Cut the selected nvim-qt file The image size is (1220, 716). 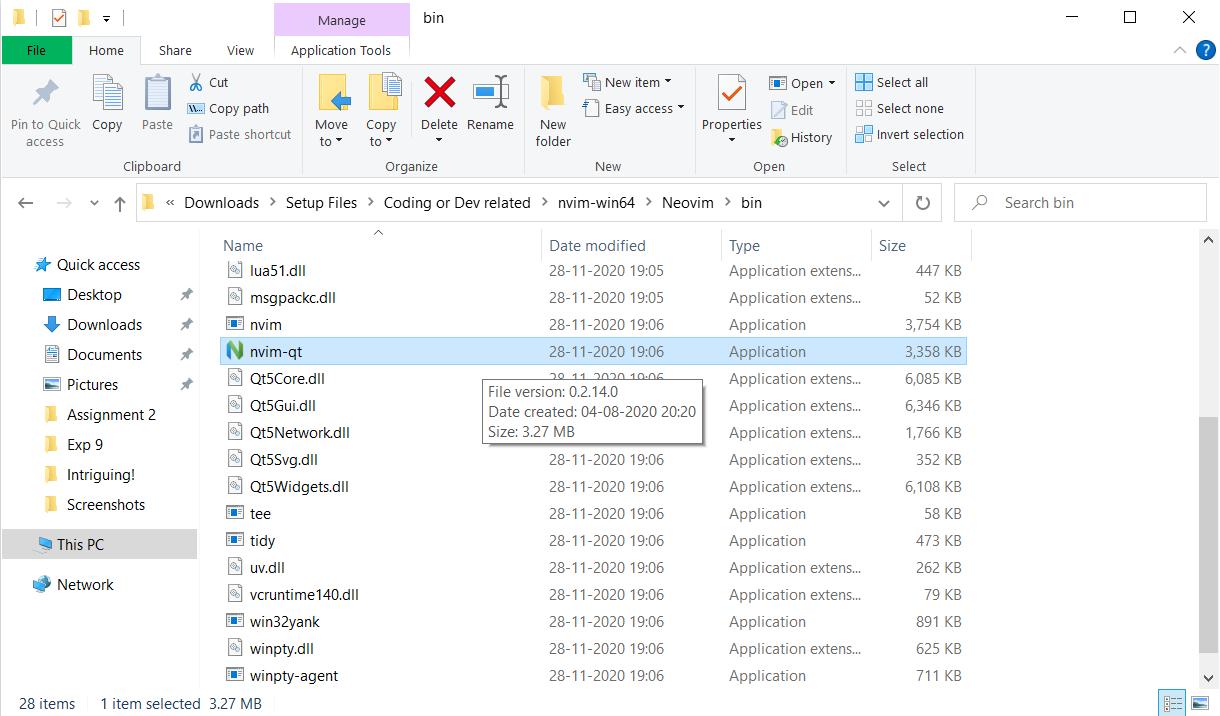(208, 82)
